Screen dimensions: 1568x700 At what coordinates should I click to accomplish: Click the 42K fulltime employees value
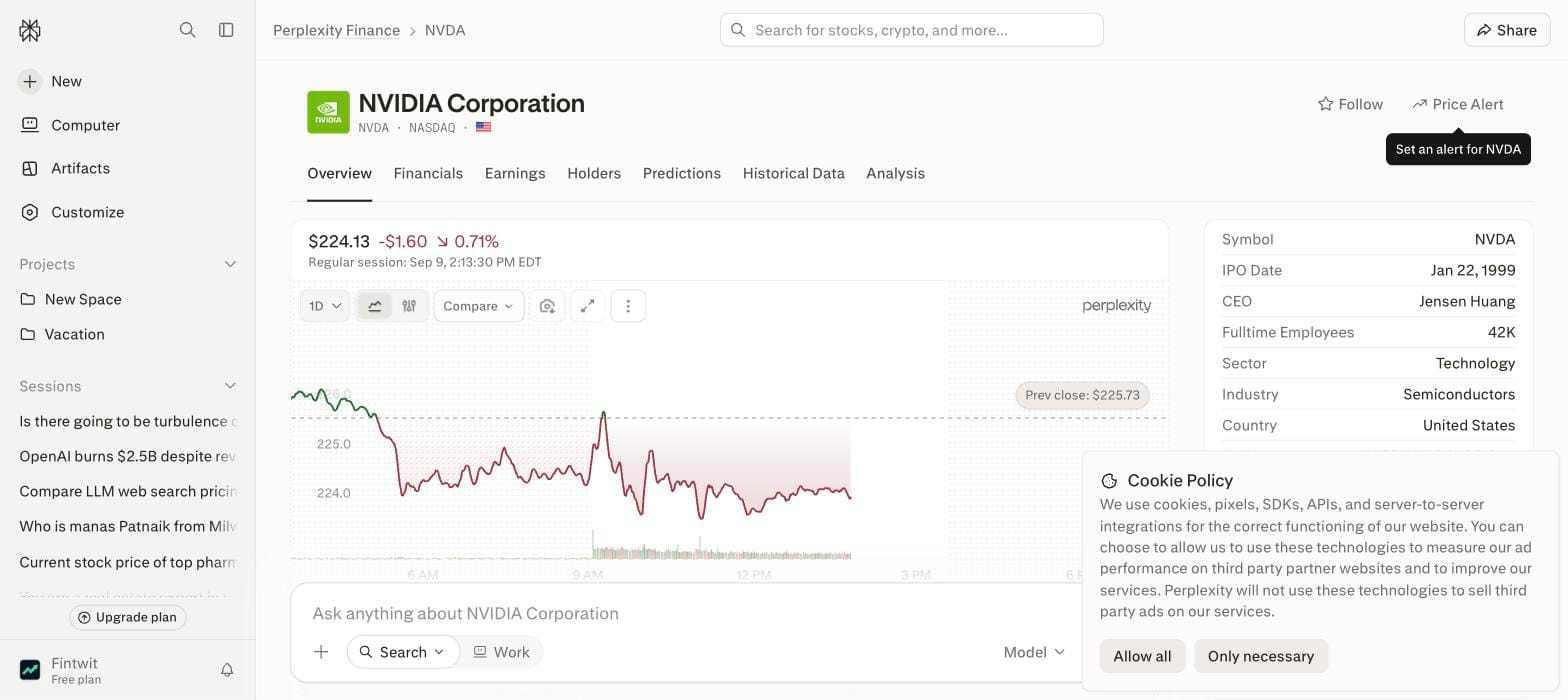tap(1501, 332)
